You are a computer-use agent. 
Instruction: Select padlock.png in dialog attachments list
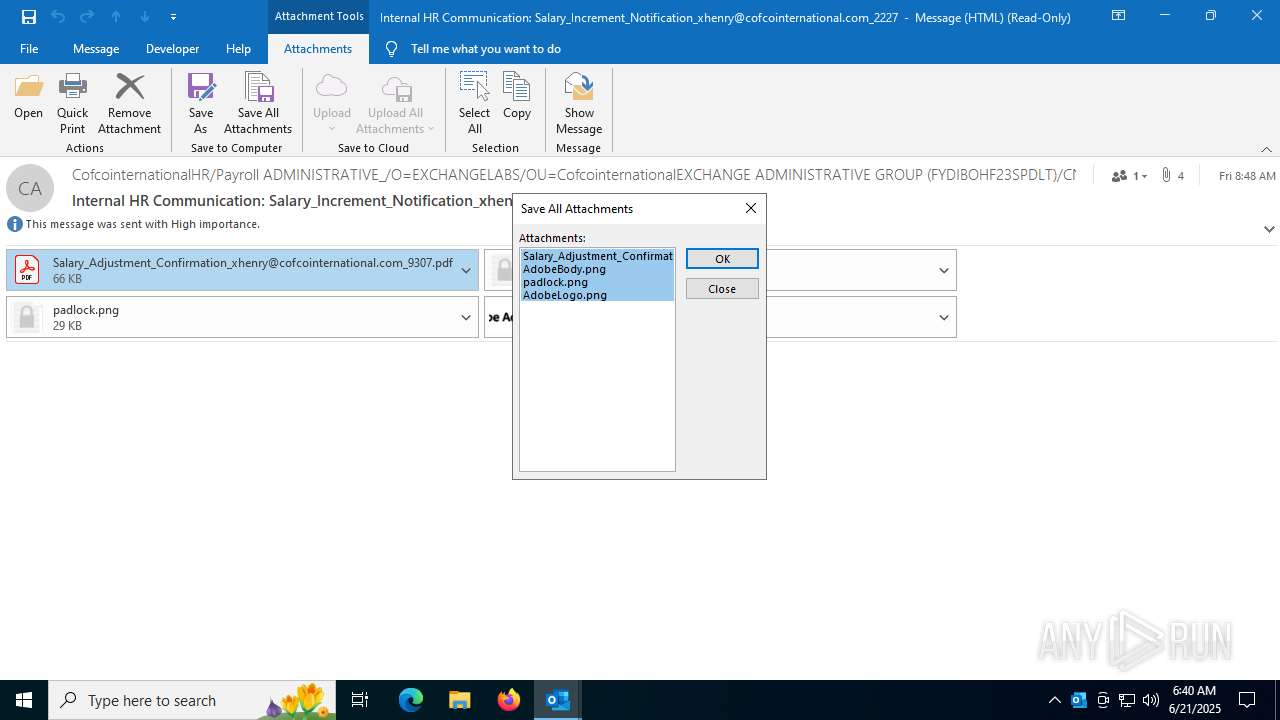coord(597,282)
